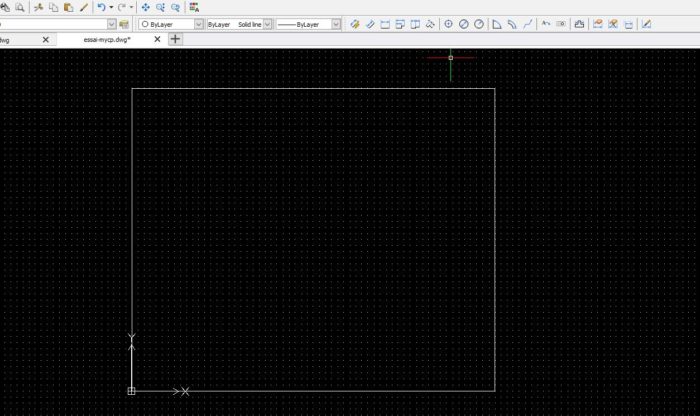Click the Copy icon
The width and height of the screenshot is (700, 416).
coord(54,7)
